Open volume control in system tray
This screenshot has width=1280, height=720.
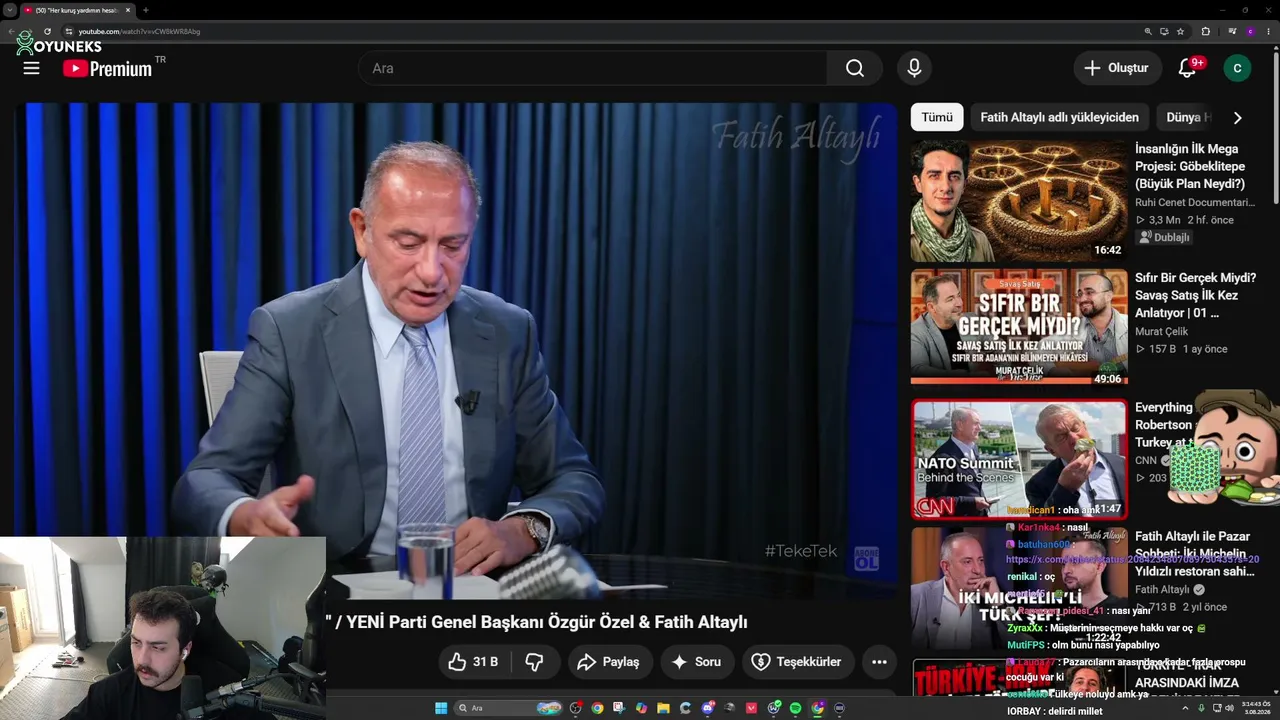(1229, 708)
